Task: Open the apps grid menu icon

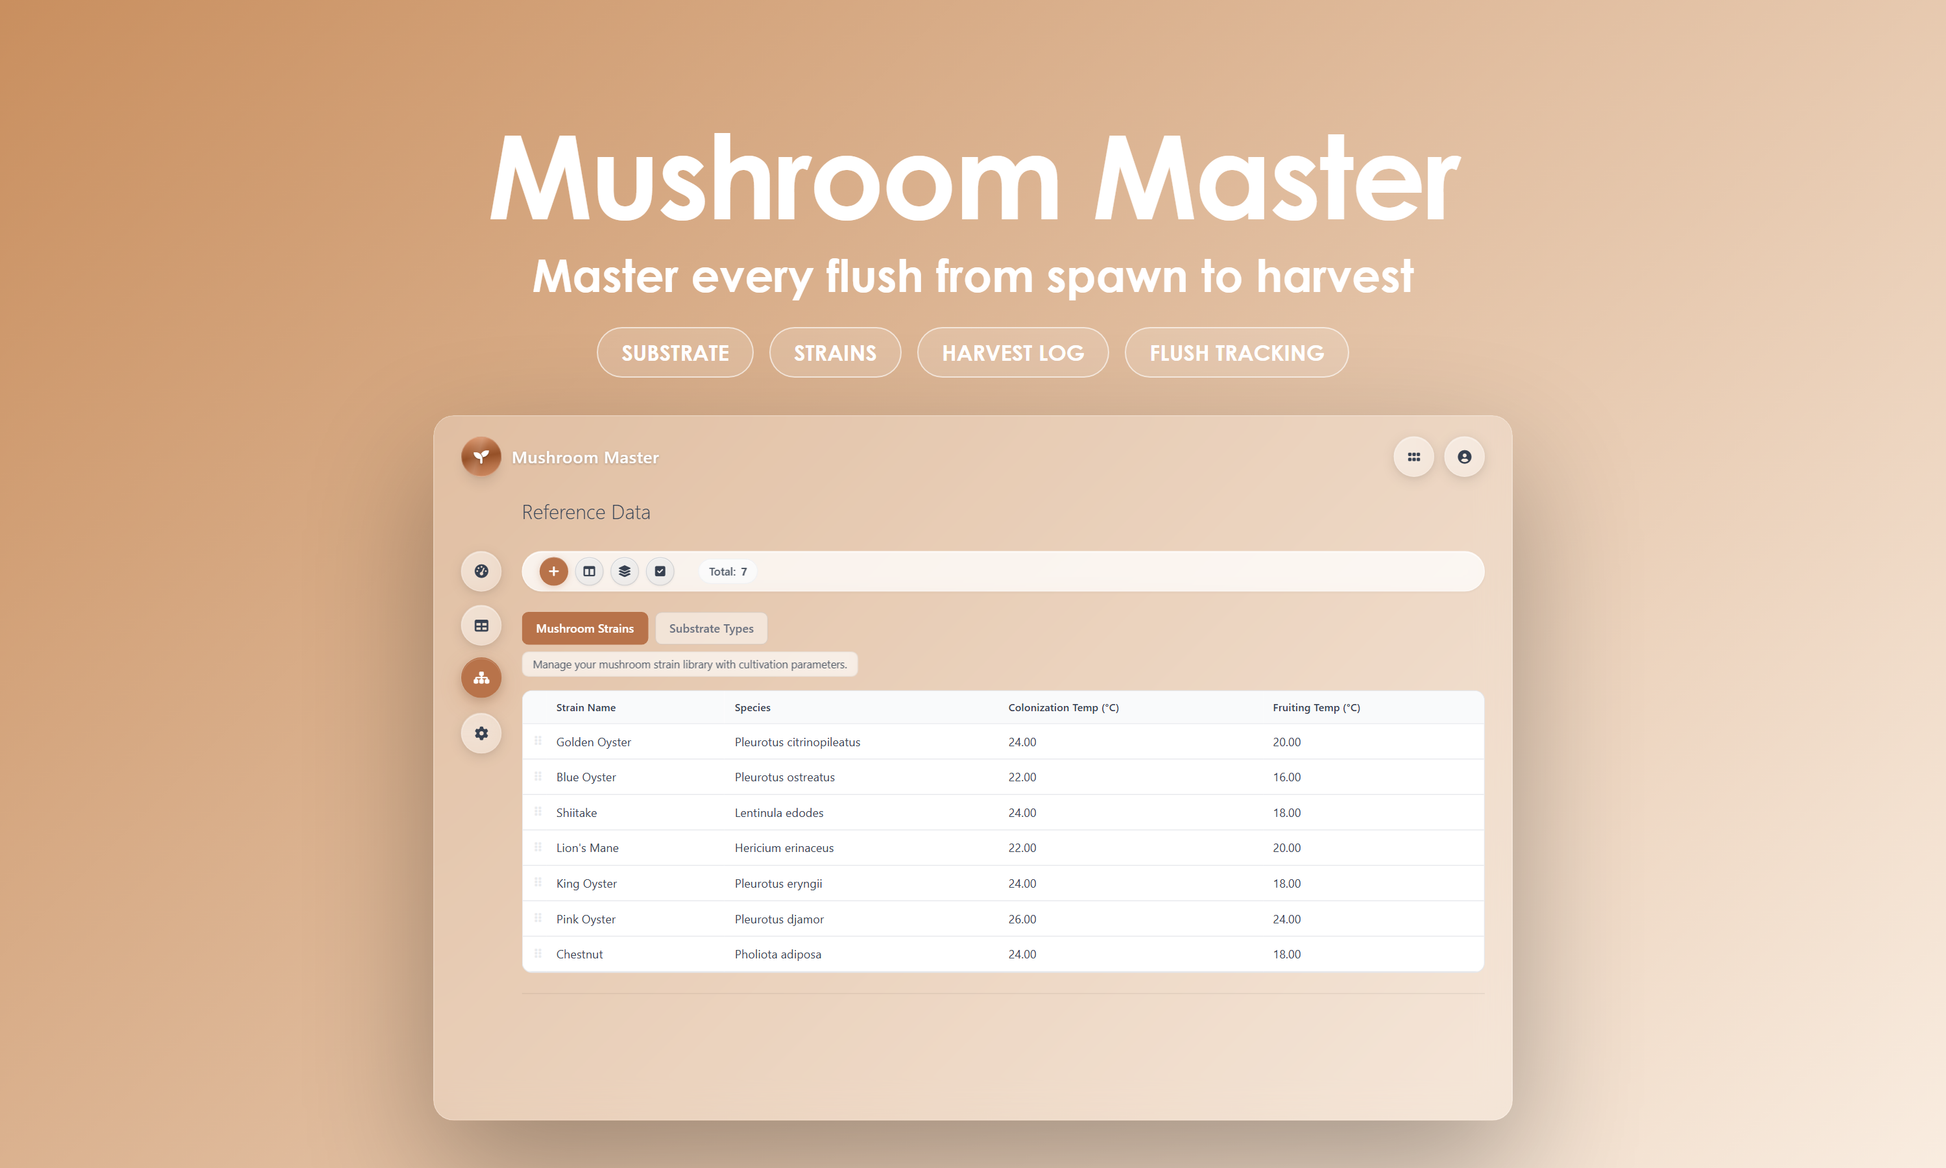Action: click(x=1414, y=457)
